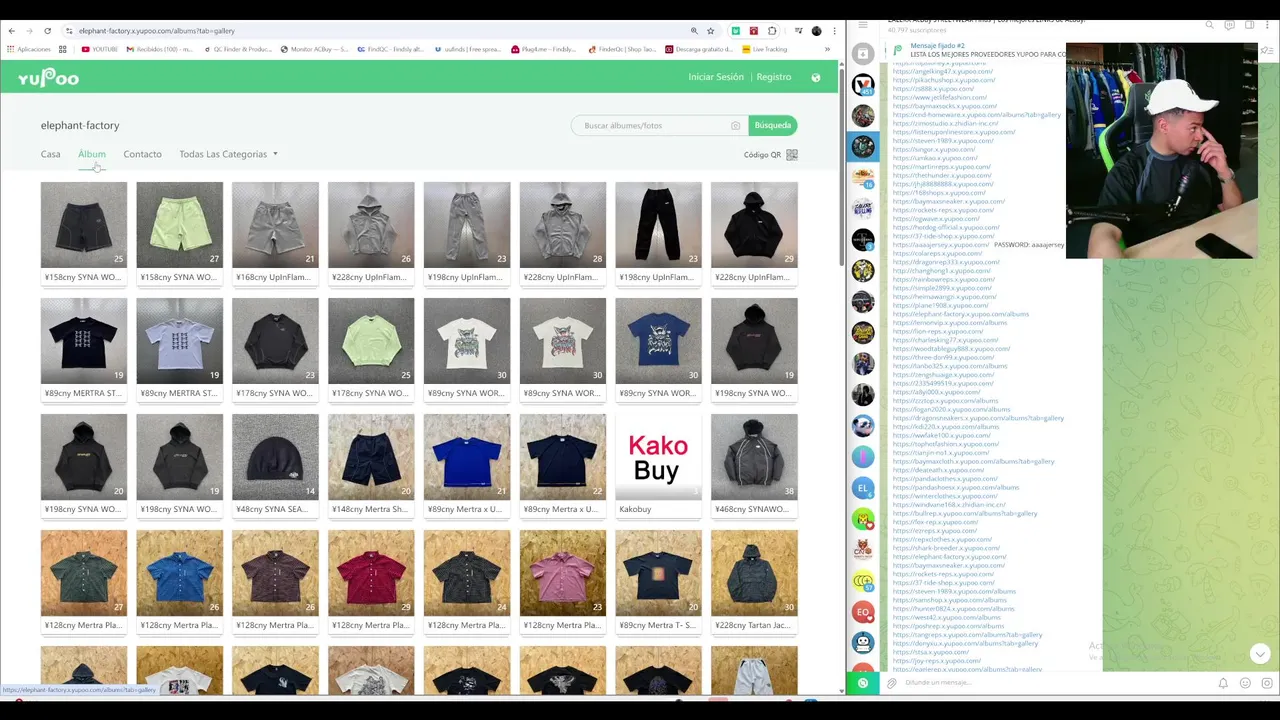Click Iniciar Sesión link

tap(716, 77)
